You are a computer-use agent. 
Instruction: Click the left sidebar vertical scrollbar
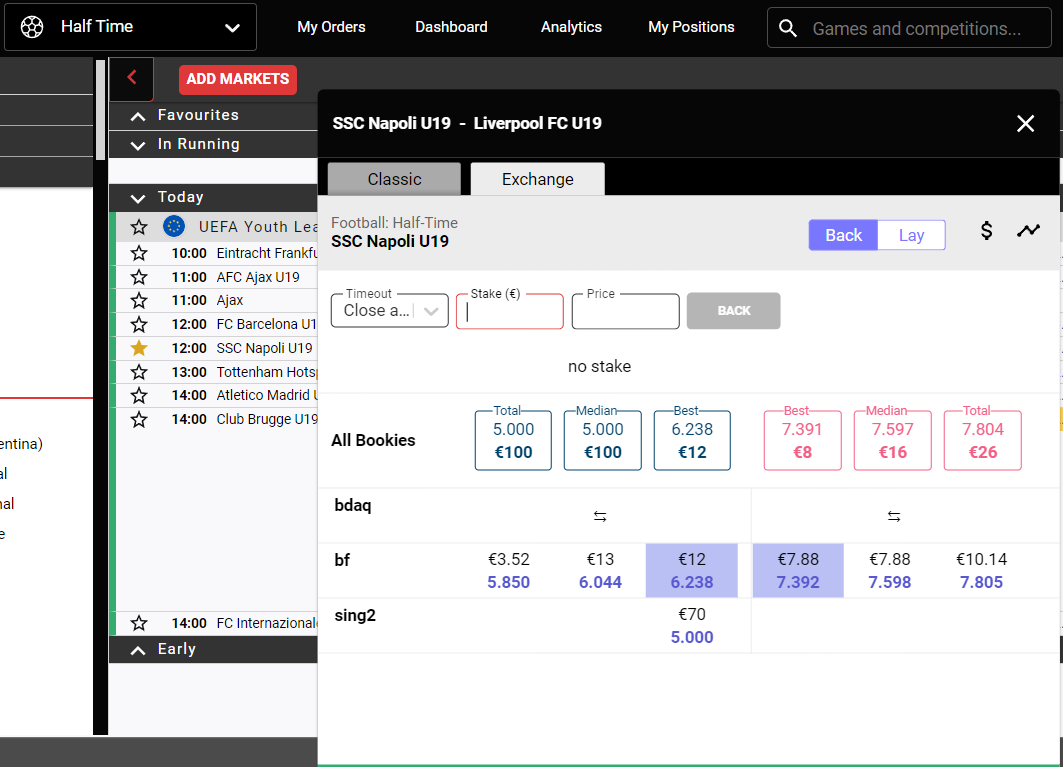pos(100,110)
